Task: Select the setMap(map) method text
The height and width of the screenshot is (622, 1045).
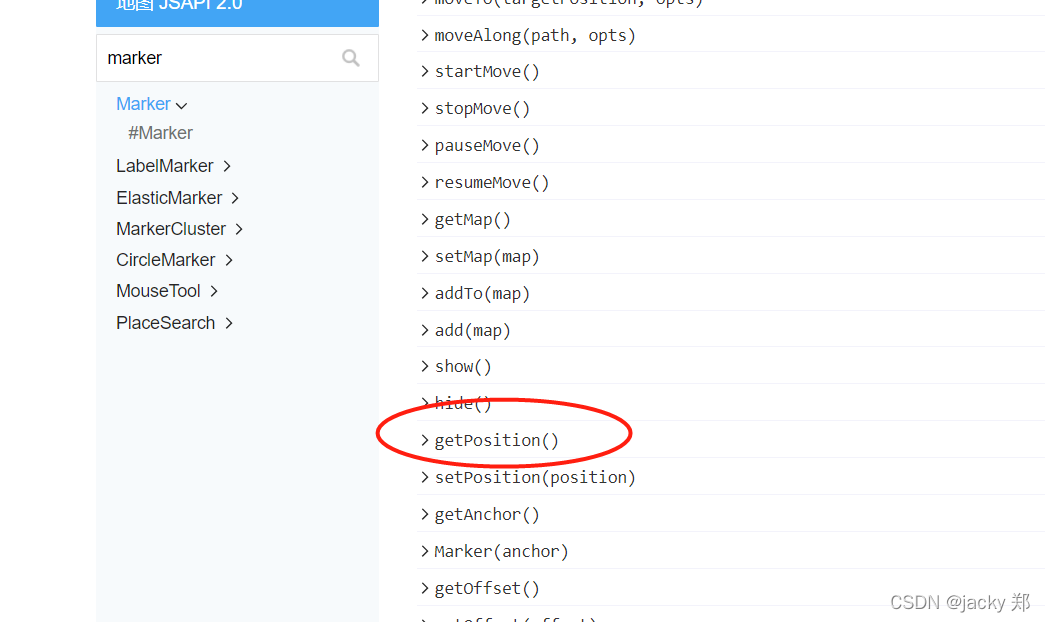Action: point(487,257)
